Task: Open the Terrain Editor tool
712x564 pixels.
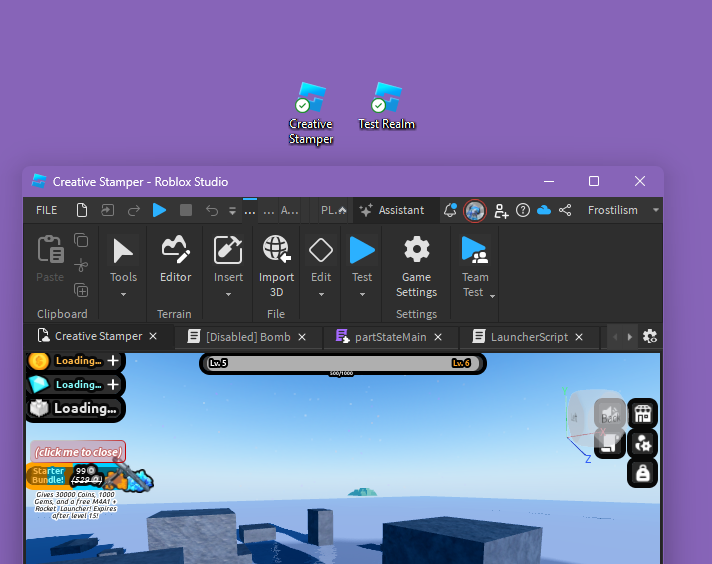Action: (x=175, y=258)
